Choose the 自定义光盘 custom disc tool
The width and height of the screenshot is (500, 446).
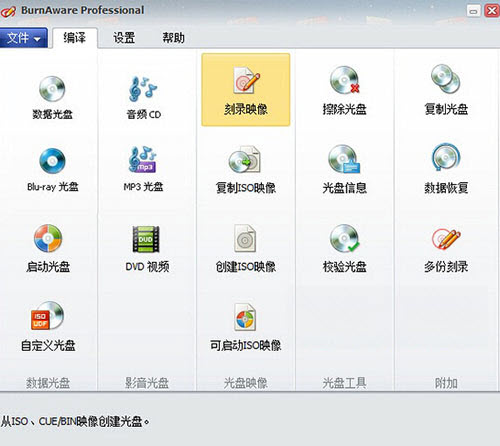point(48,327)
